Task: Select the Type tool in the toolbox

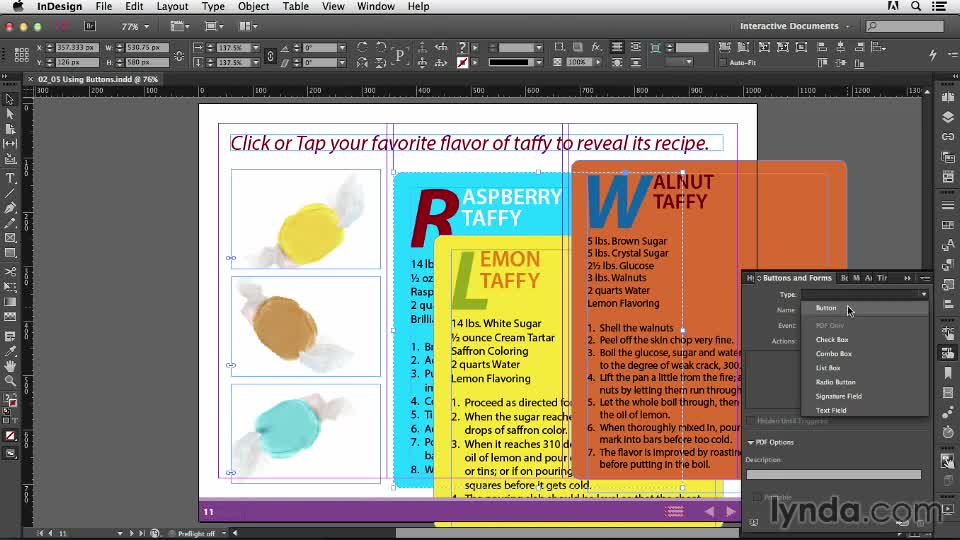Action: pos(10,178)
